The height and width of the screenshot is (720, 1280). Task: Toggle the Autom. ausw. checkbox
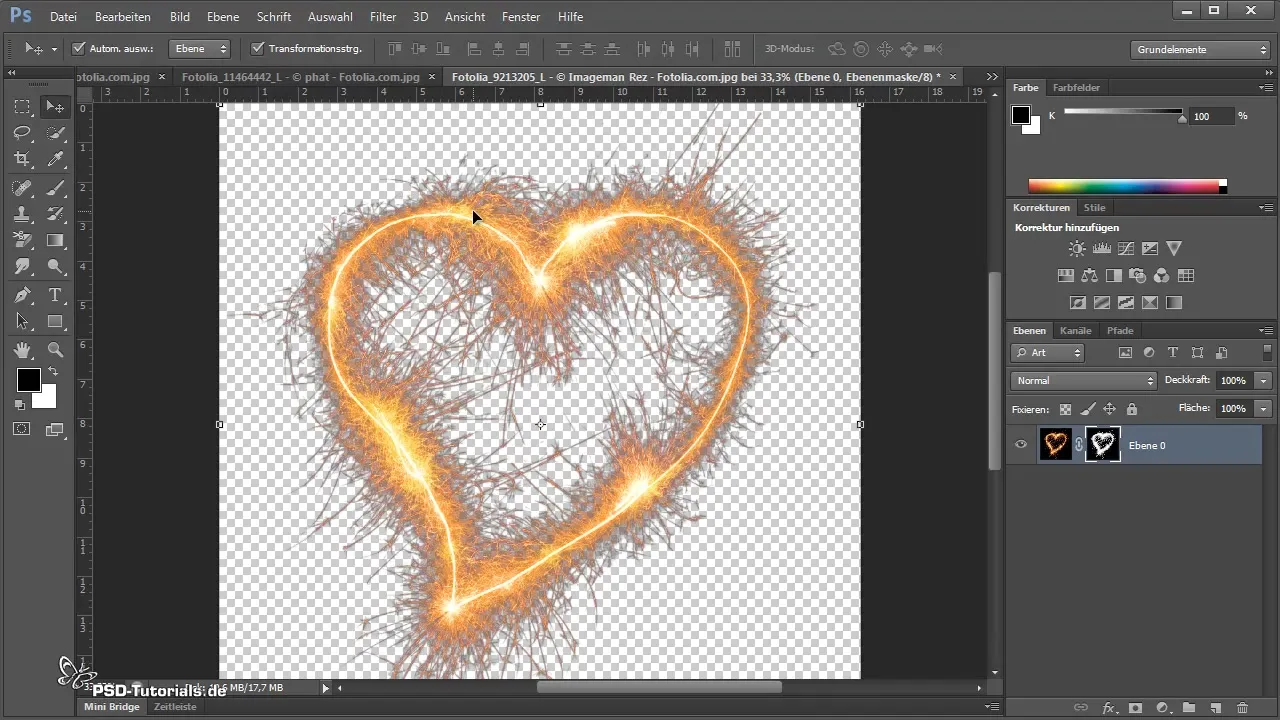tap(79, 48)
